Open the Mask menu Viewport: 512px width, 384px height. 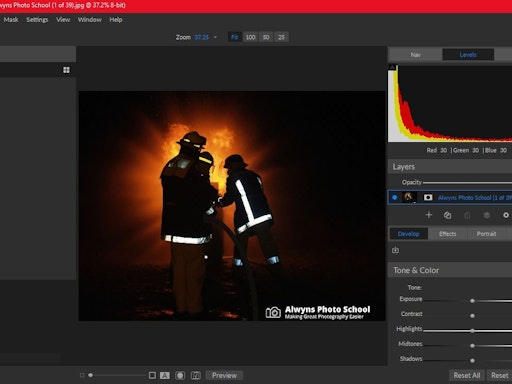[x=11, y=20]
